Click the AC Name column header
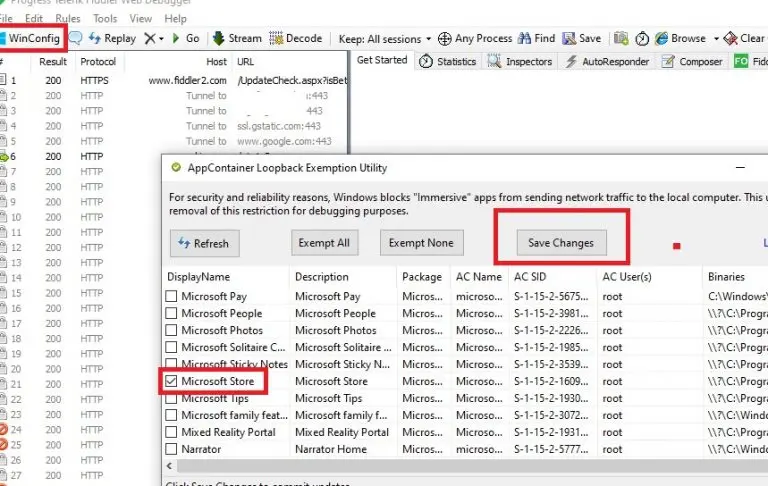768x486 pixels. pyautogui.click(x=480, y=277)
